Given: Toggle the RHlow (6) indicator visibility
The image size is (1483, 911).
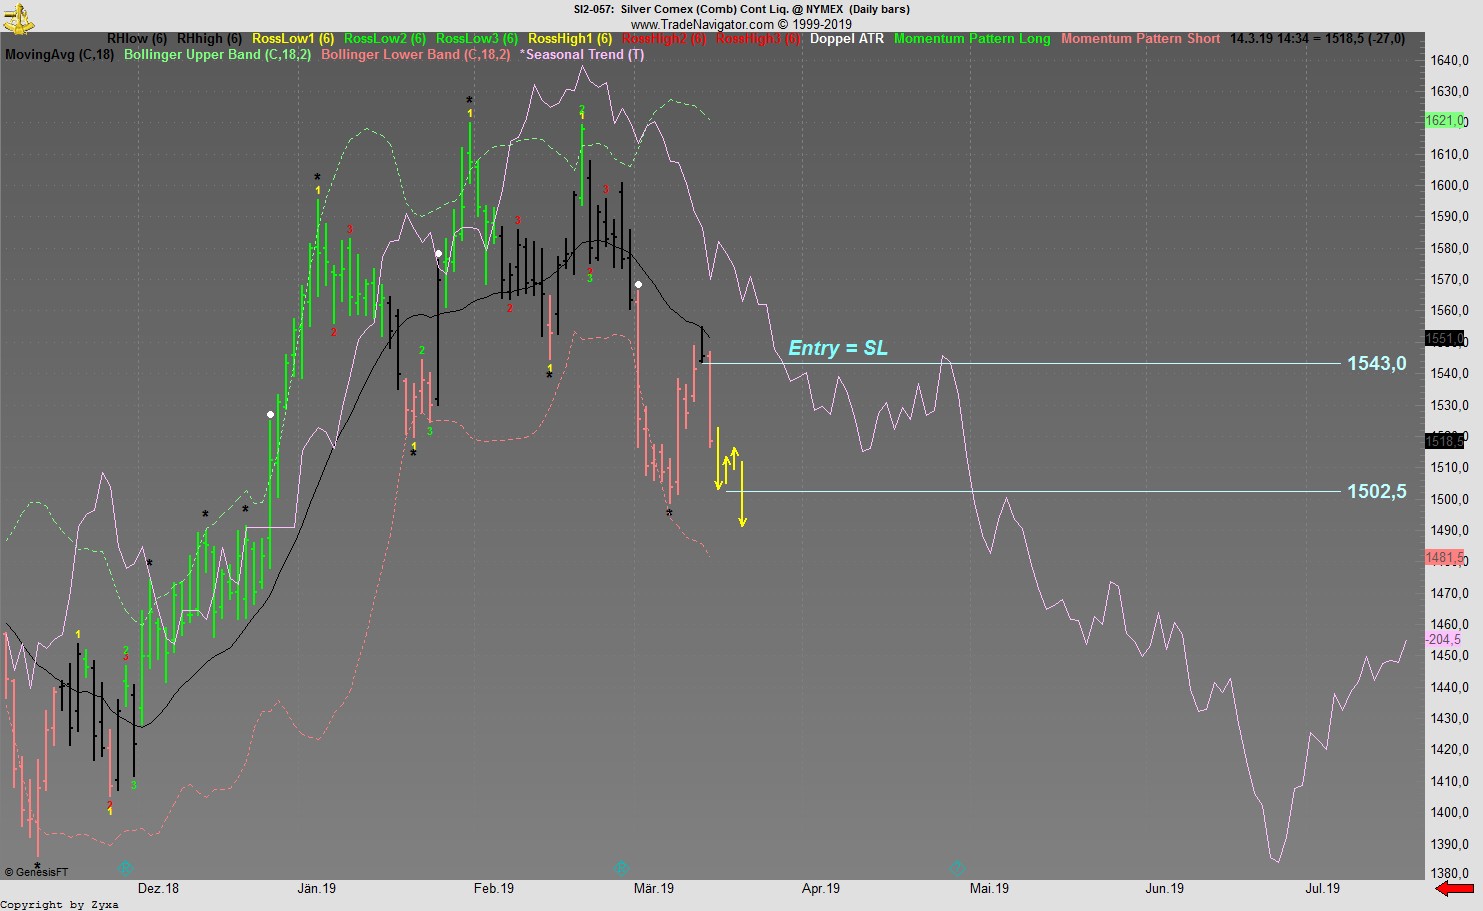Looking at the screenshot, I should (136, 39).
